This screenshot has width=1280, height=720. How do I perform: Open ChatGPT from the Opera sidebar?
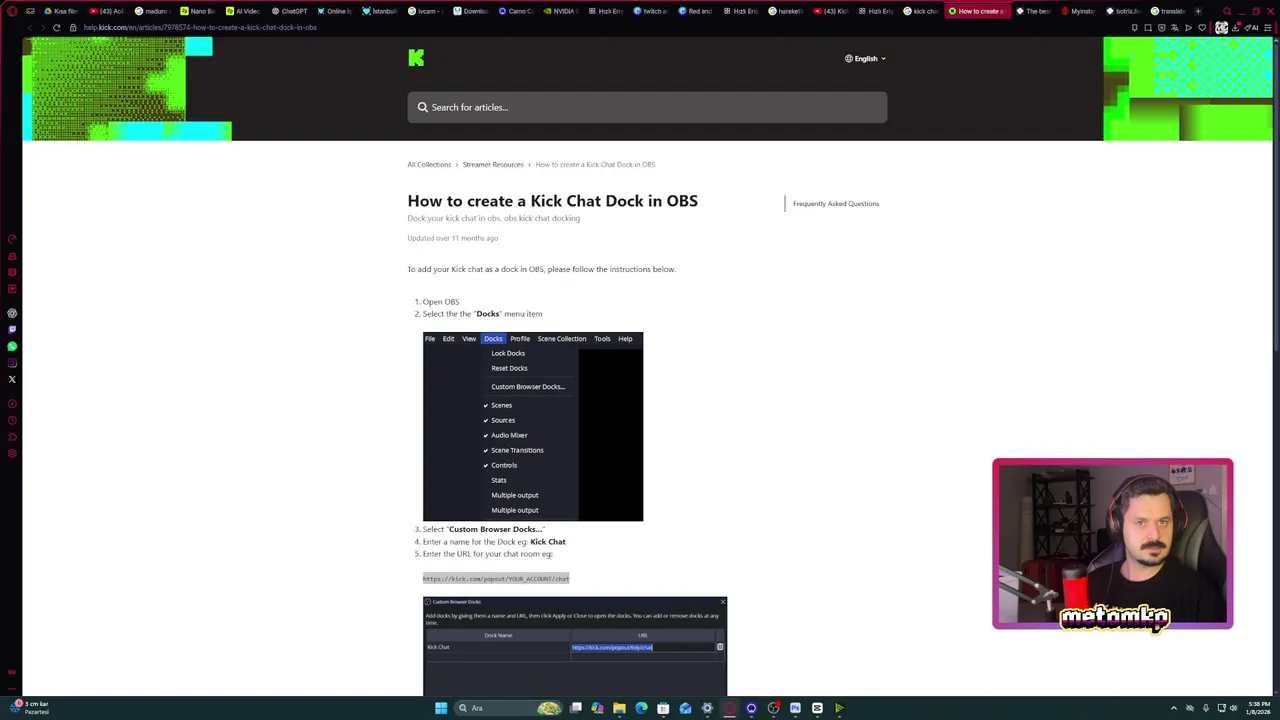pos(12,313)
